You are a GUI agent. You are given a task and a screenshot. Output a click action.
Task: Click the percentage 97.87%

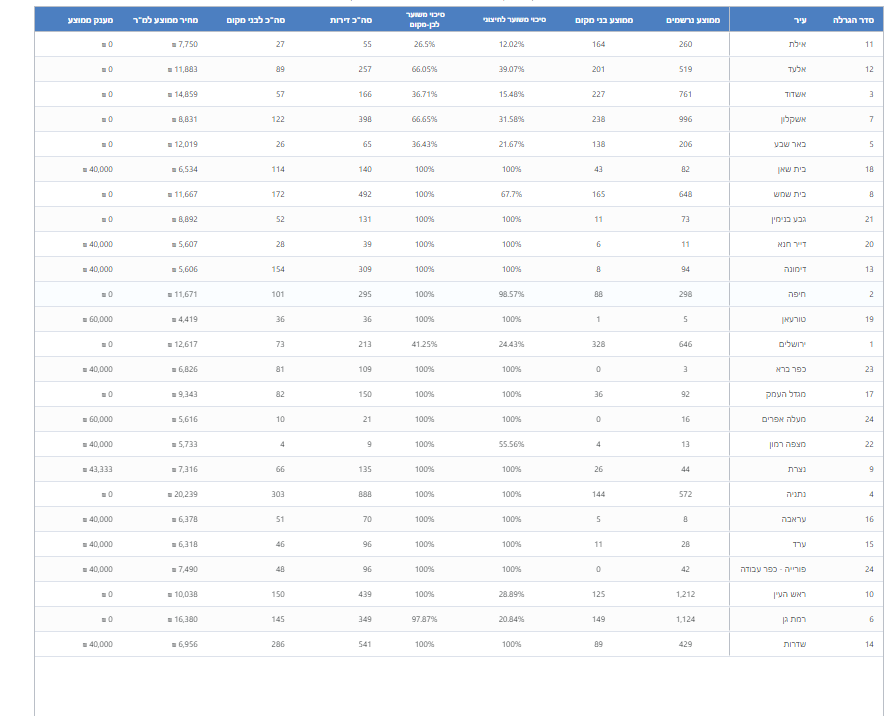425,619
